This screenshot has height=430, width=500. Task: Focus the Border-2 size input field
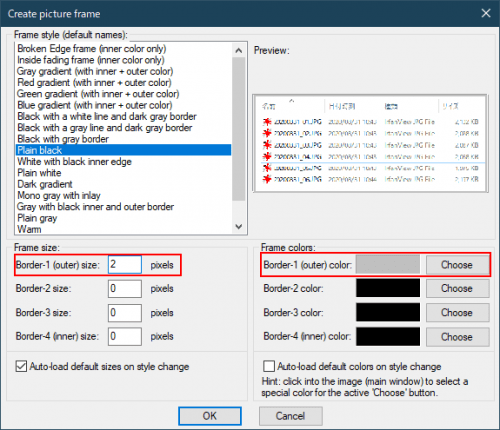click(x=125, y=289)
